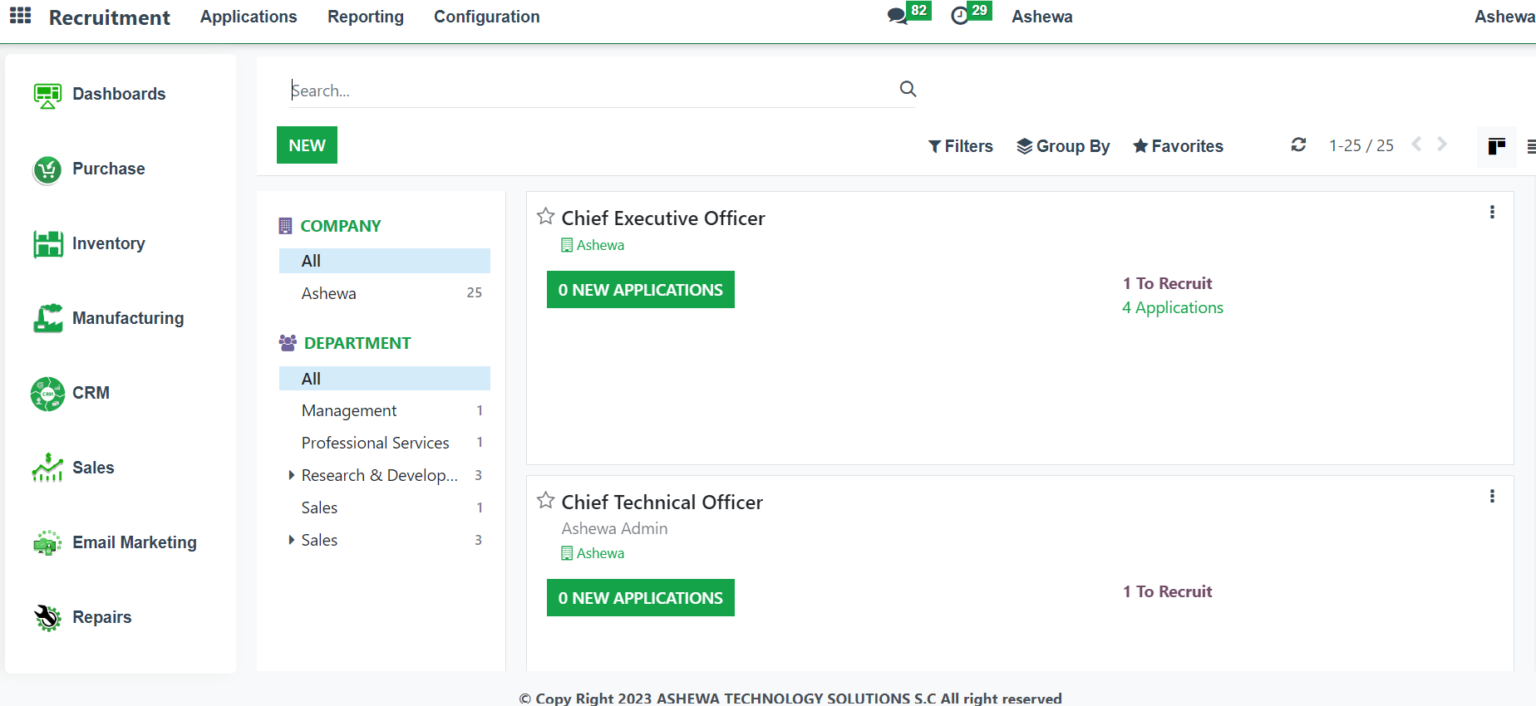Click 0 NEW APPLICATIONS for Chief Executive Officer
The image size is (1536, 706).
[x=641, y=290]
